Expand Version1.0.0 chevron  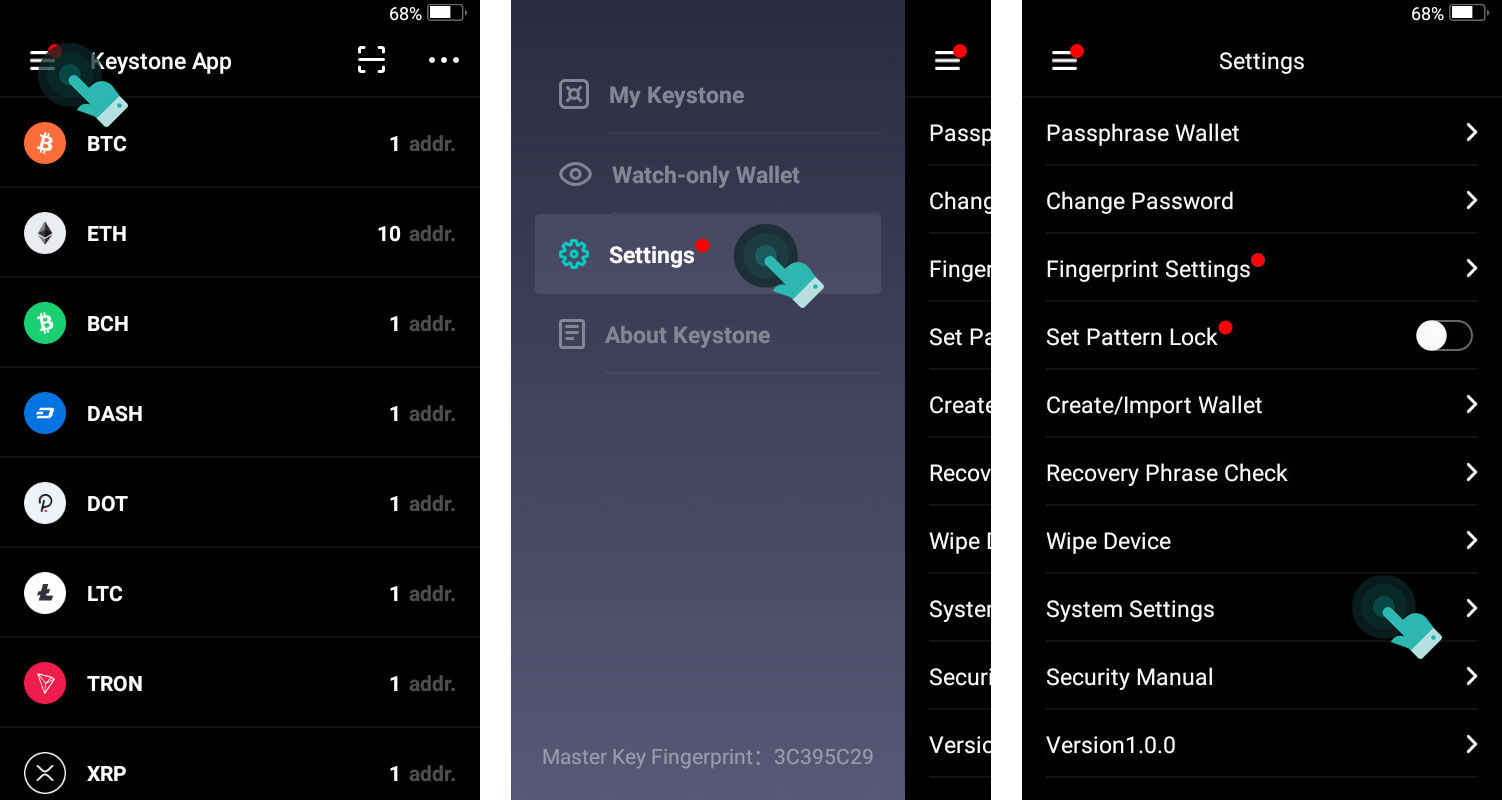(x=1471, y=744)
